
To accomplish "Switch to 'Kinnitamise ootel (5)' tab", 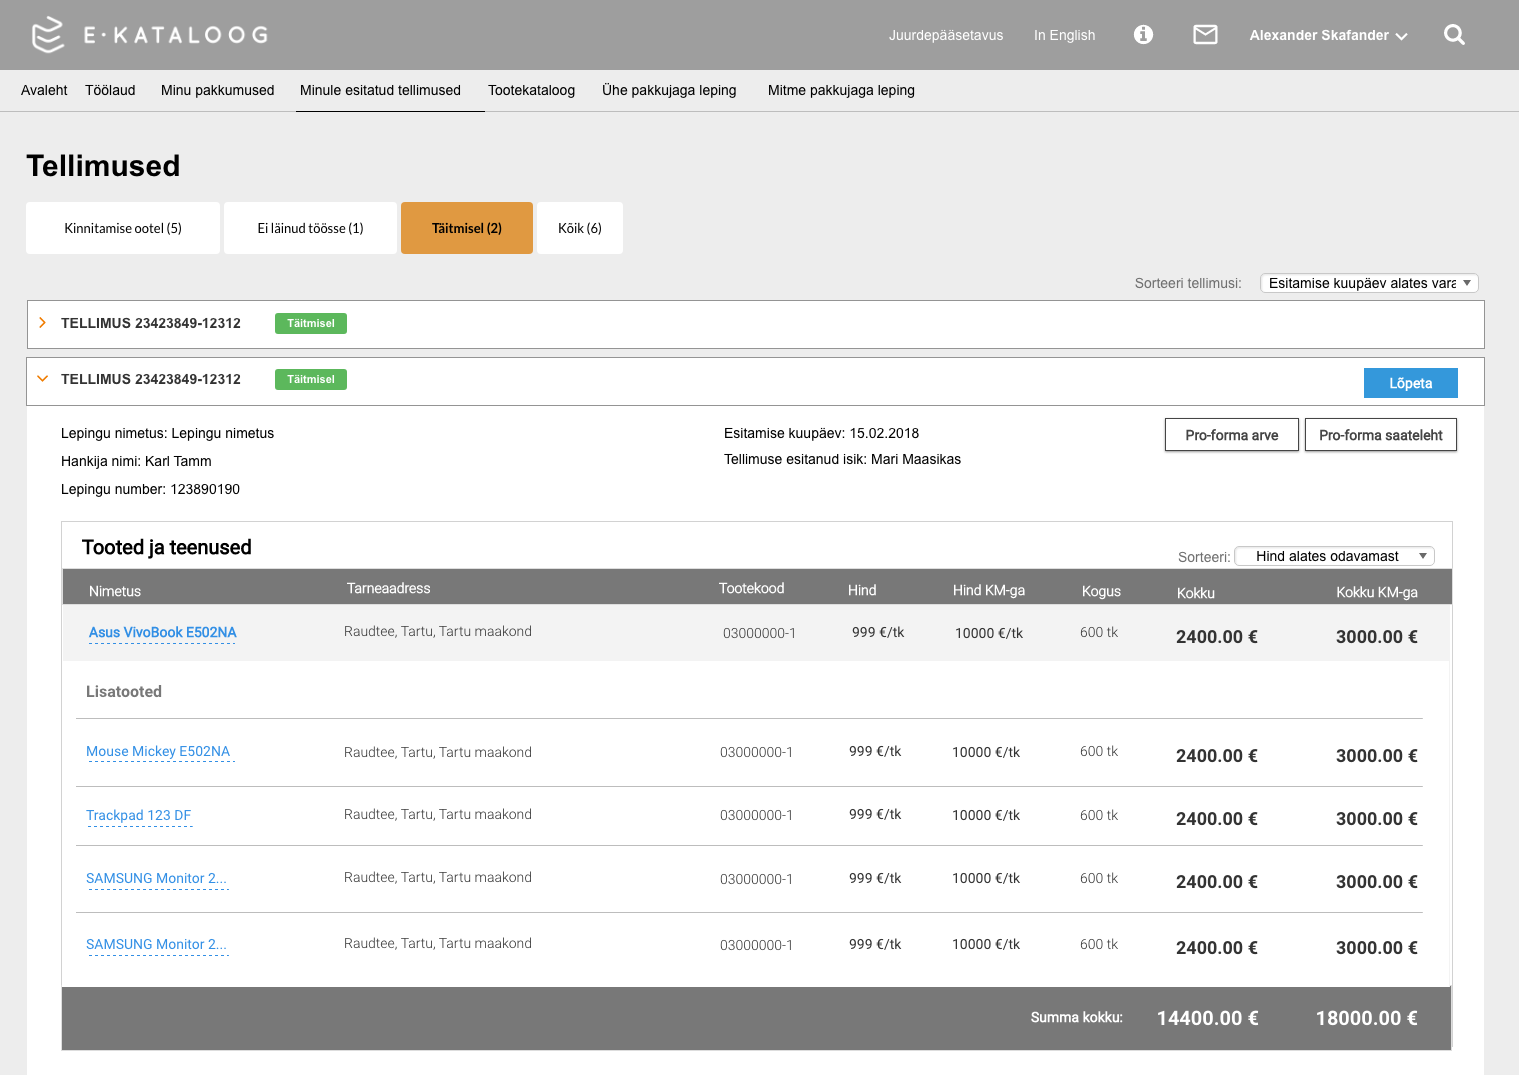I will [x=123, y=228].
